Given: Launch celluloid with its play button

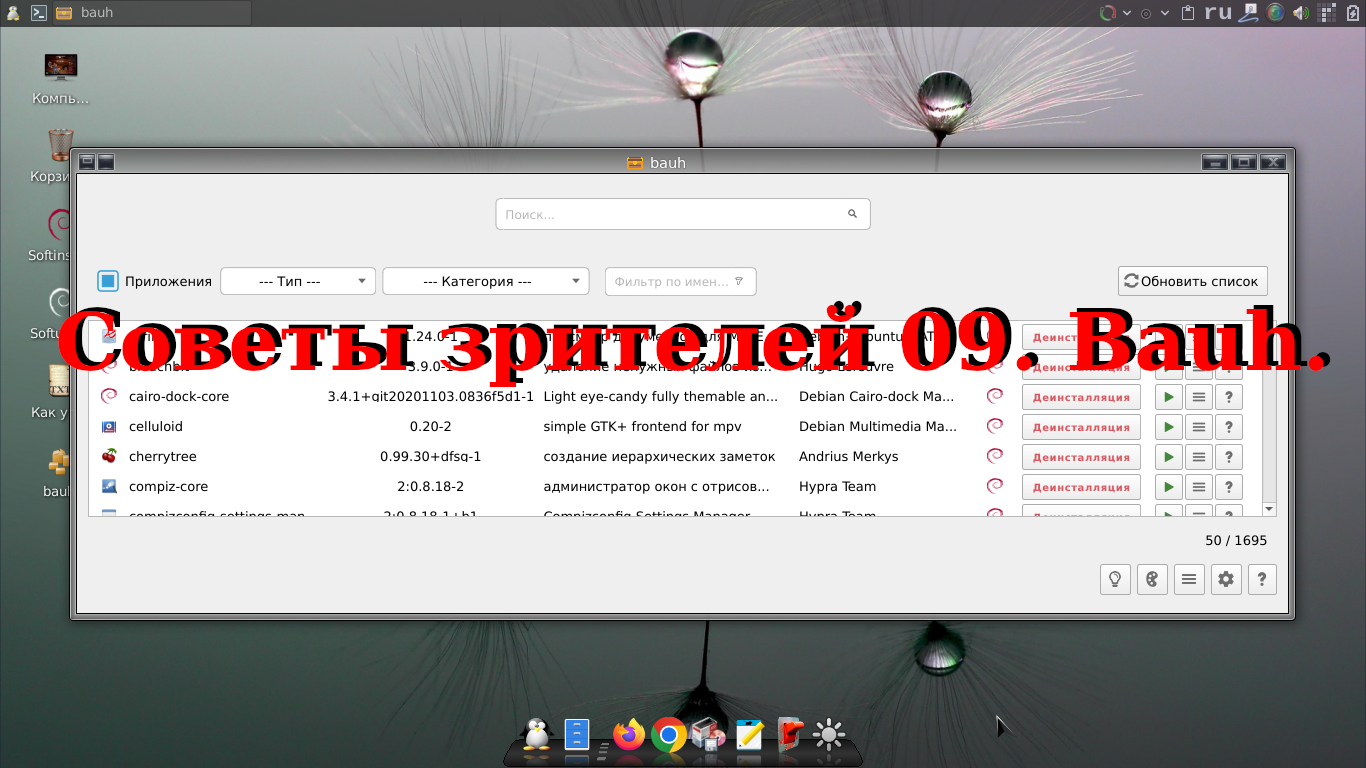Looking at the screenshot, I should 1168,427.
